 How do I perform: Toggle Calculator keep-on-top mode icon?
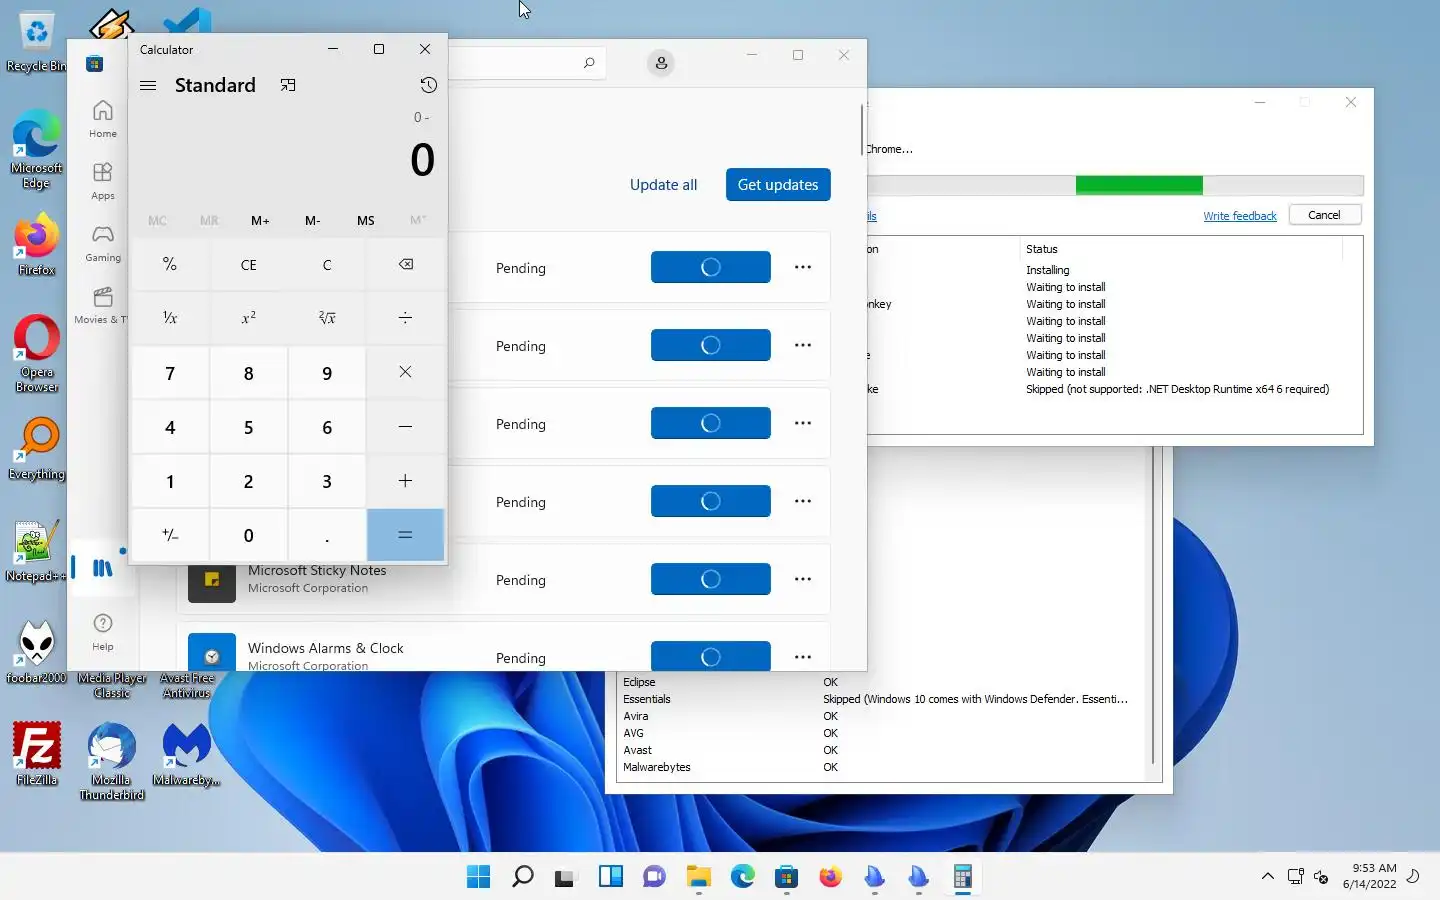[288, 85]
